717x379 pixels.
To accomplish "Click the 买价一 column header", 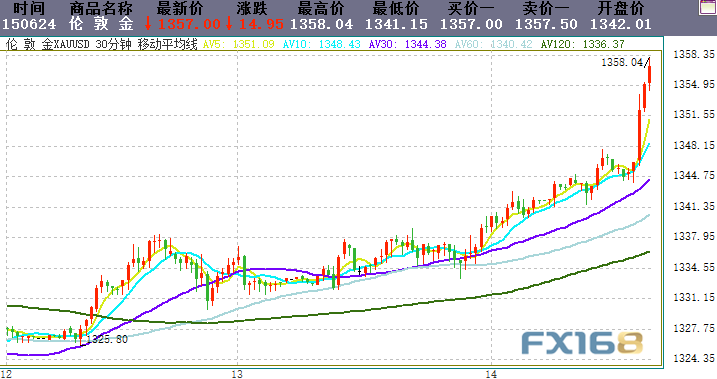I will tap(471, 8).
